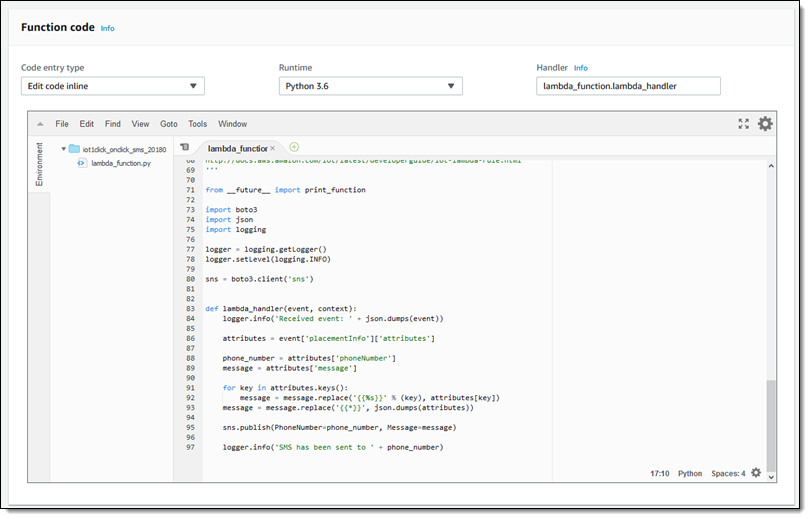The image size is (810, 519).
Task: Click the Handler input field
Action: click(628, 86)
